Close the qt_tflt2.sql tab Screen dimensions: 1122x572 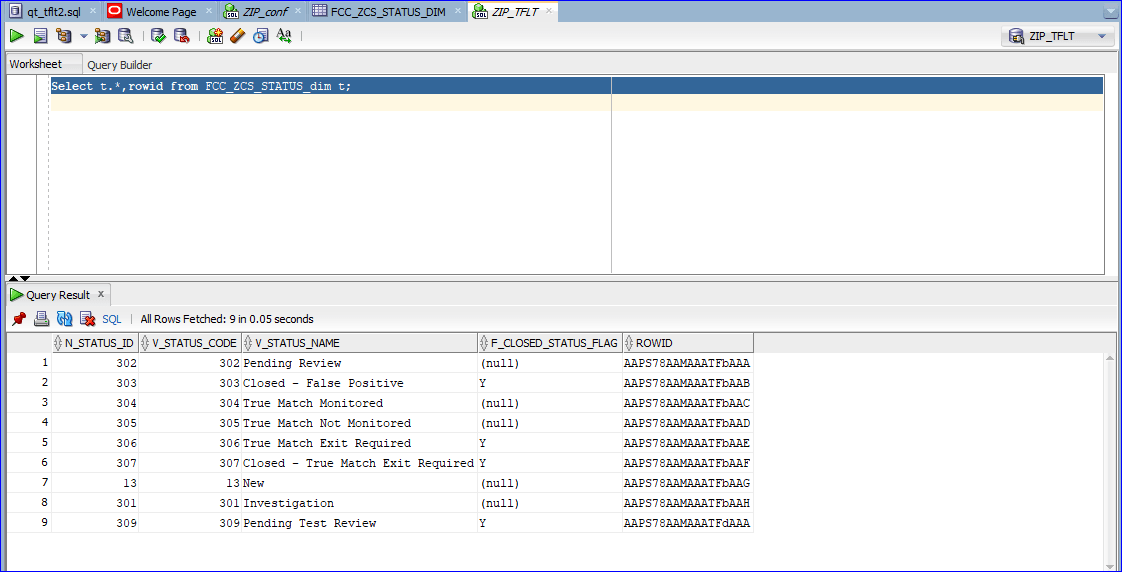(92, 11)
